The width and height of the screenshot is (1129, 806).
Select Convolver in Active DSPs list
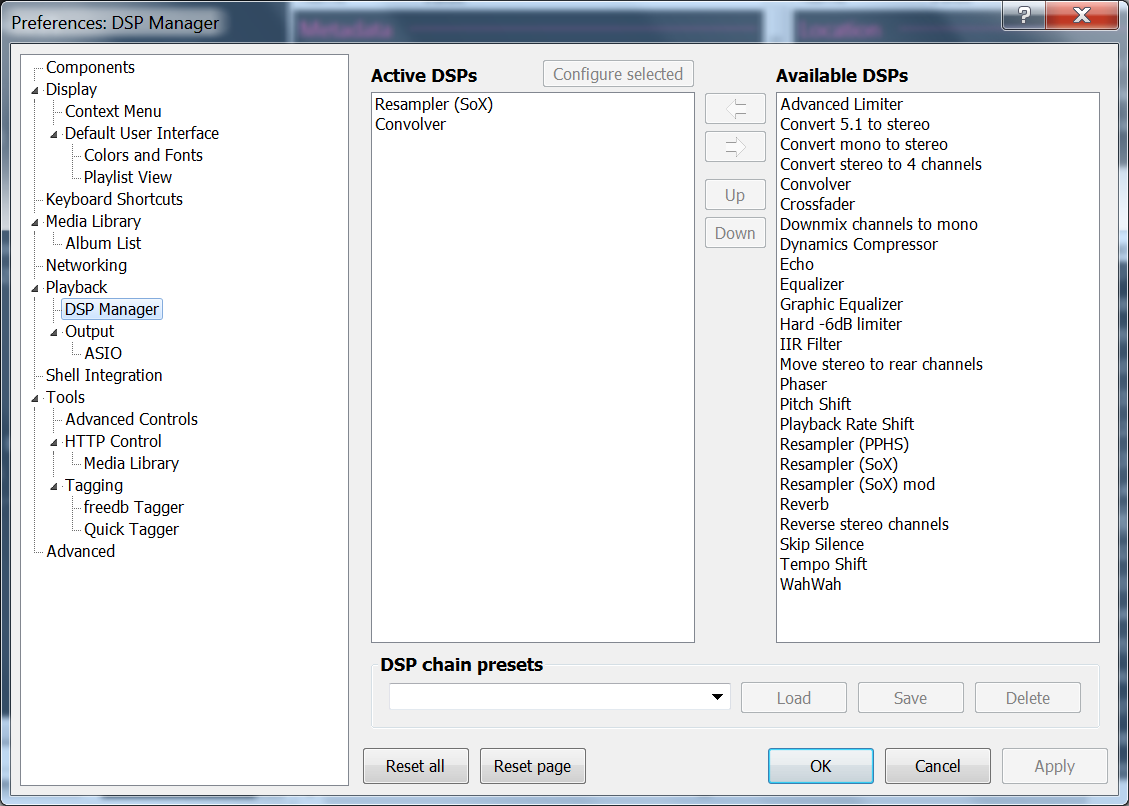point(410,124)
